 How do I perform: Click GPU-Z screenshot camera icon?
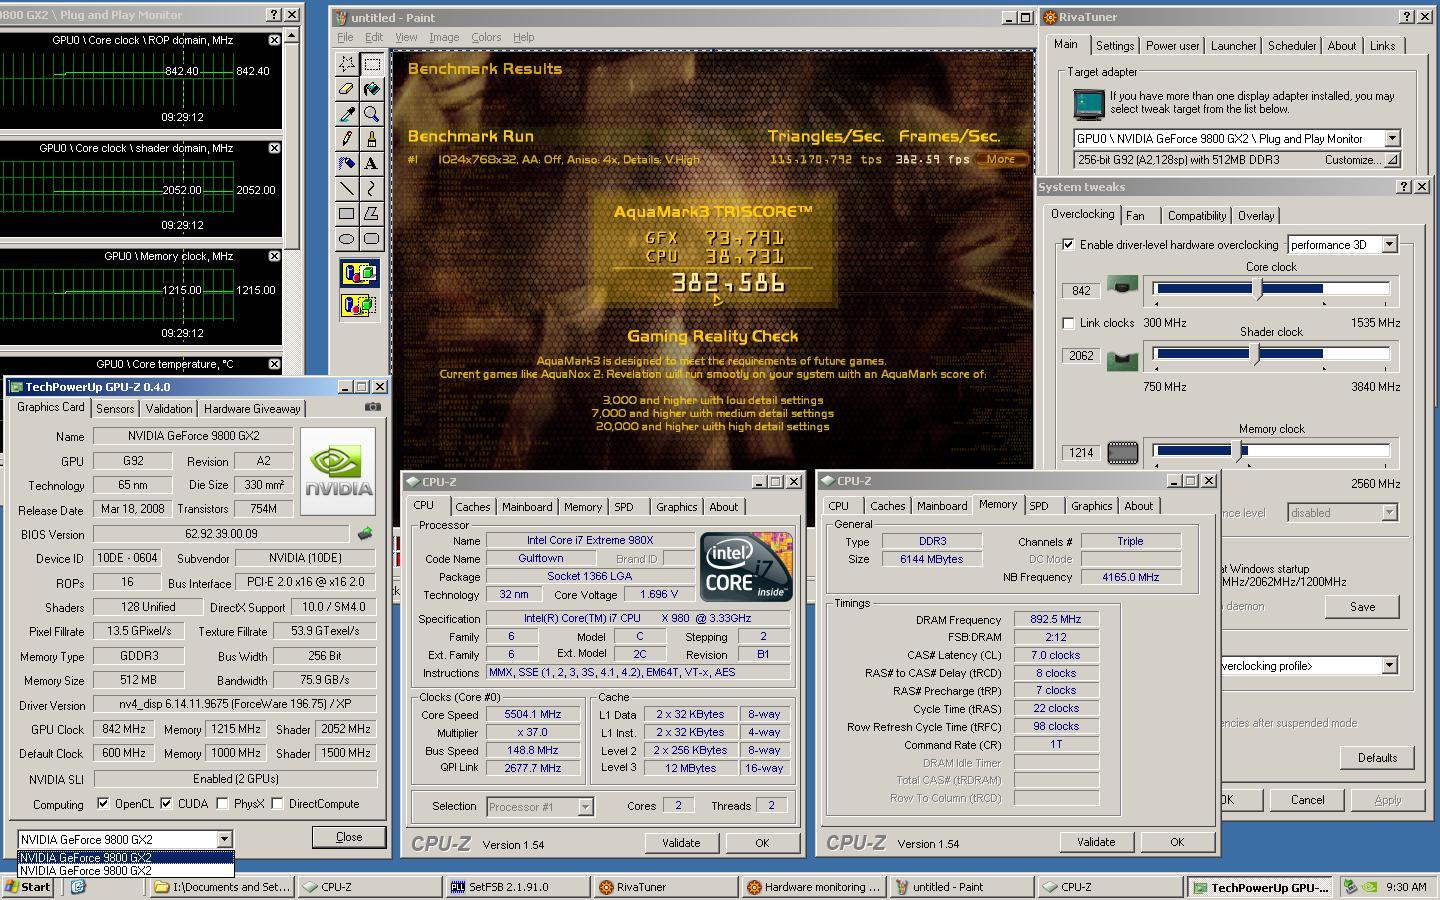[373, 407]
